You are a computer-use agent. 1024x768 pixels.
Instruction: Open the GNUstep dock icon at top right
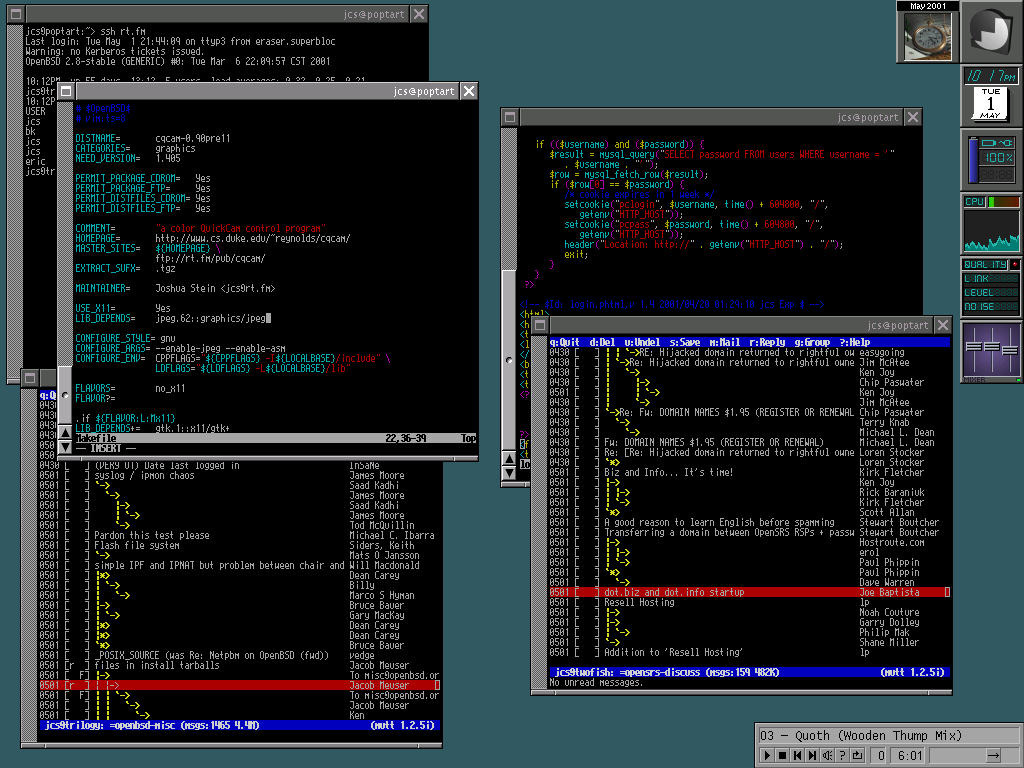992,32
